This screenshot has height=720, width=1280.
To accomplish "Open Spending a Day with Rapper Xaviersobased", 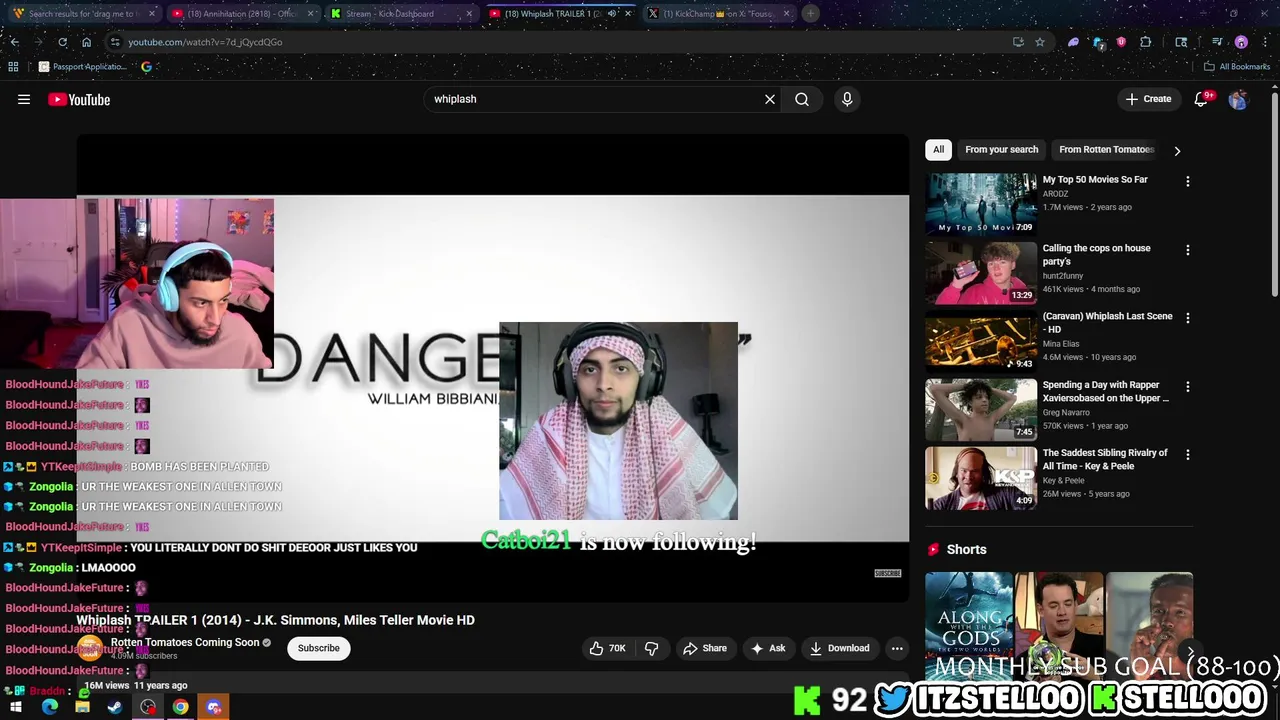I will pyautogui.click(x=1105, y=391).
